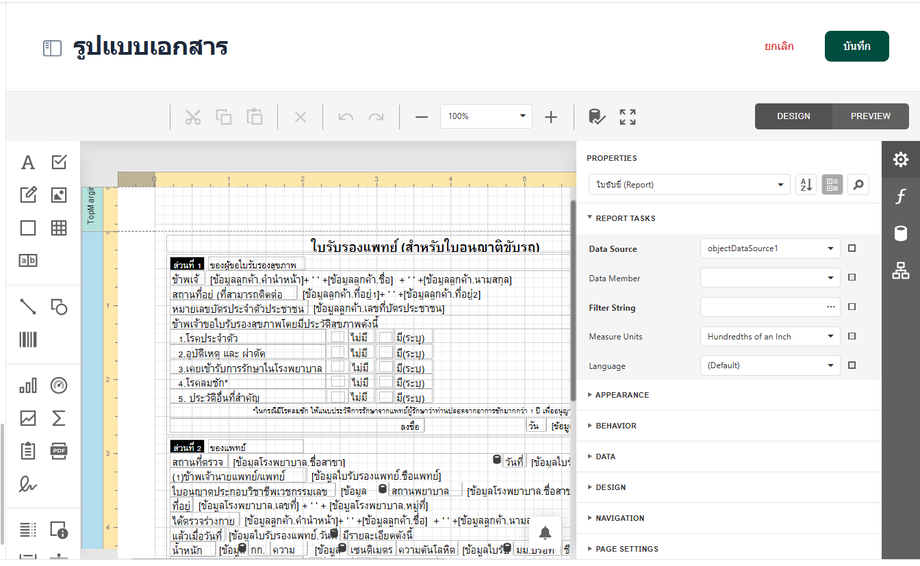Select ไม่มี checkbox in 3.เคยเข้ารับการรักษา row
Screen dimensions: 920x566
(337, 367)
